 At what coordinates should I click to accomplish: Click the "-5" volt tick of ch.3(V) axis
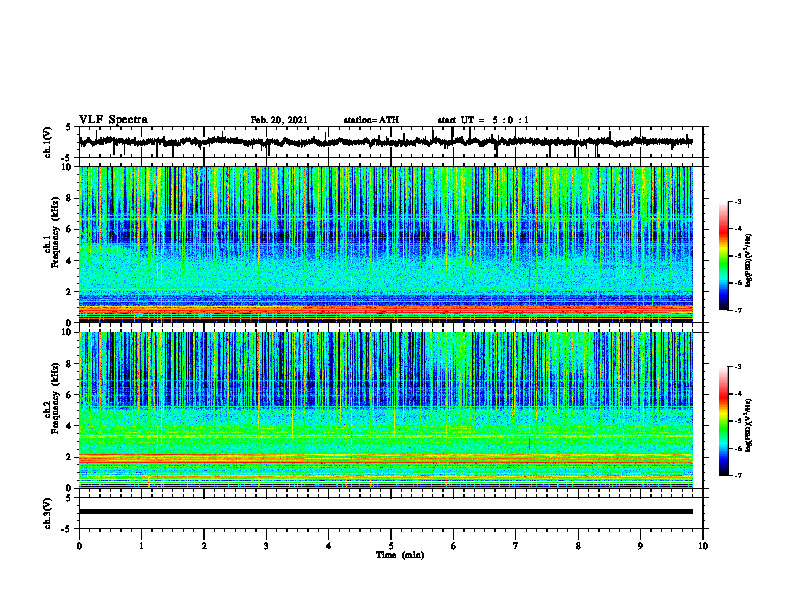click(67, 529)
